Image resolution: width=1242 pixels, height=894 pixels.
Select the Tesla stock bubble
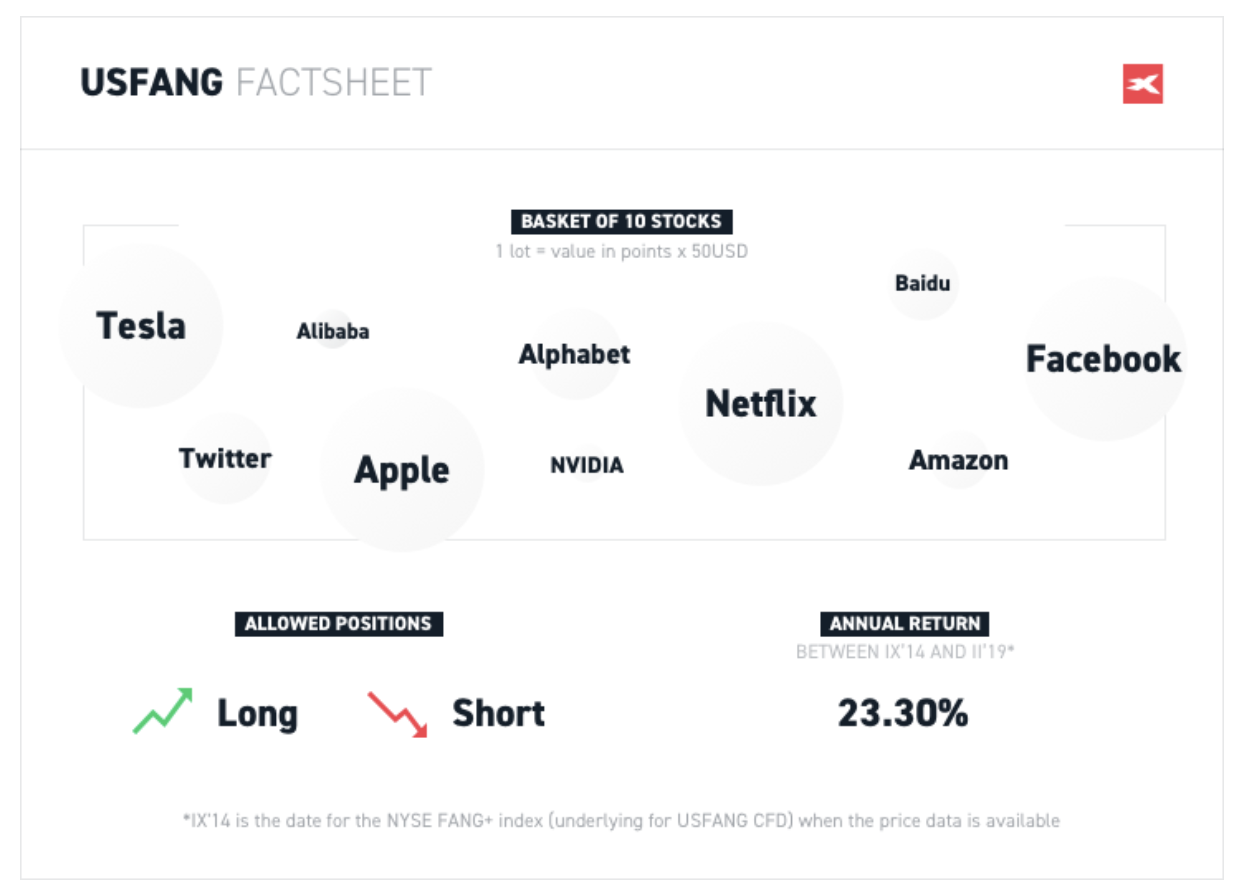pos(141,326)
